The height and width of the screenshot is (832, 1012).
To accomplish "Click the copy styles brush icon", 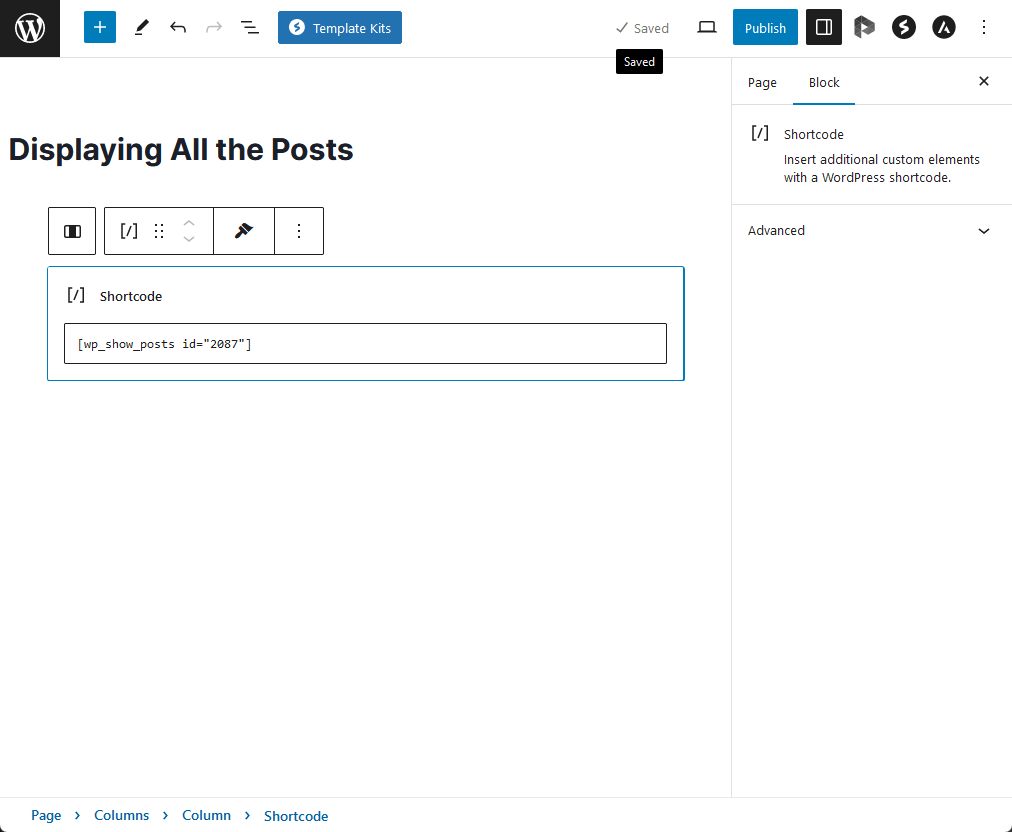I will (244, 231).
